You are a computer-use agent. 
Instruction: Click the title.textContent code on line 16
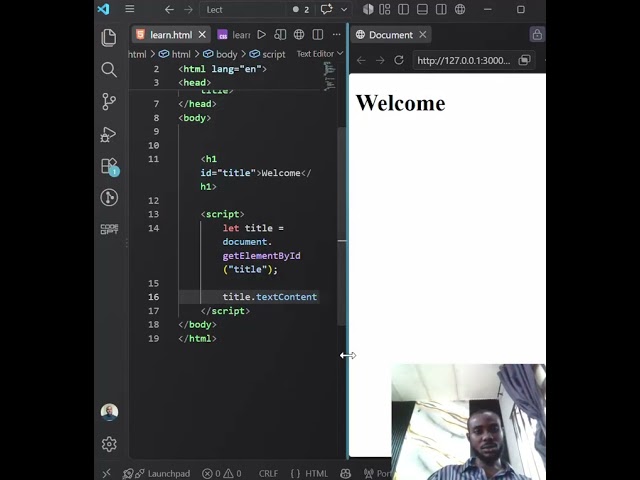[x=269, y=297]
